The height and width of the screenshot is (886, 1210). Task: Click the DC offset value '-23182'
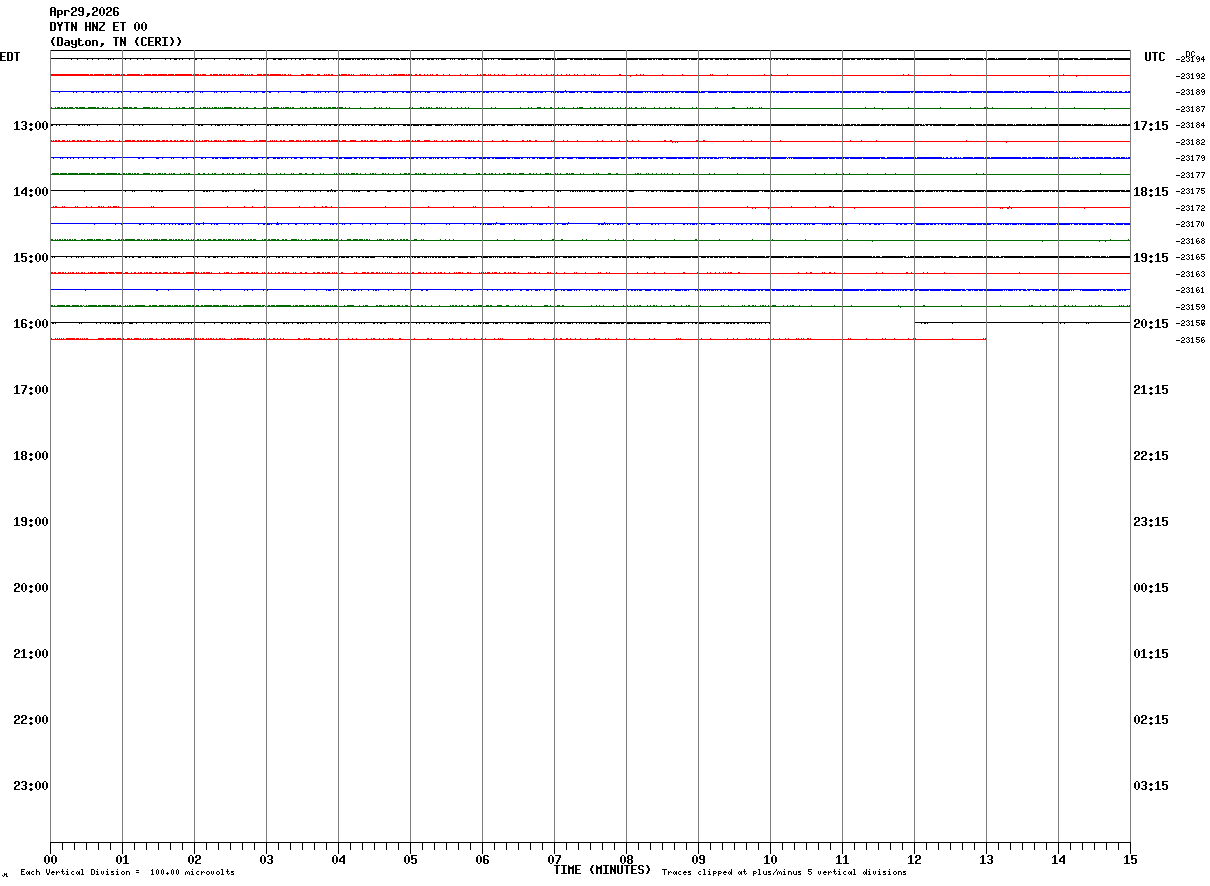pyautogui.click(x=1190, y=142)
